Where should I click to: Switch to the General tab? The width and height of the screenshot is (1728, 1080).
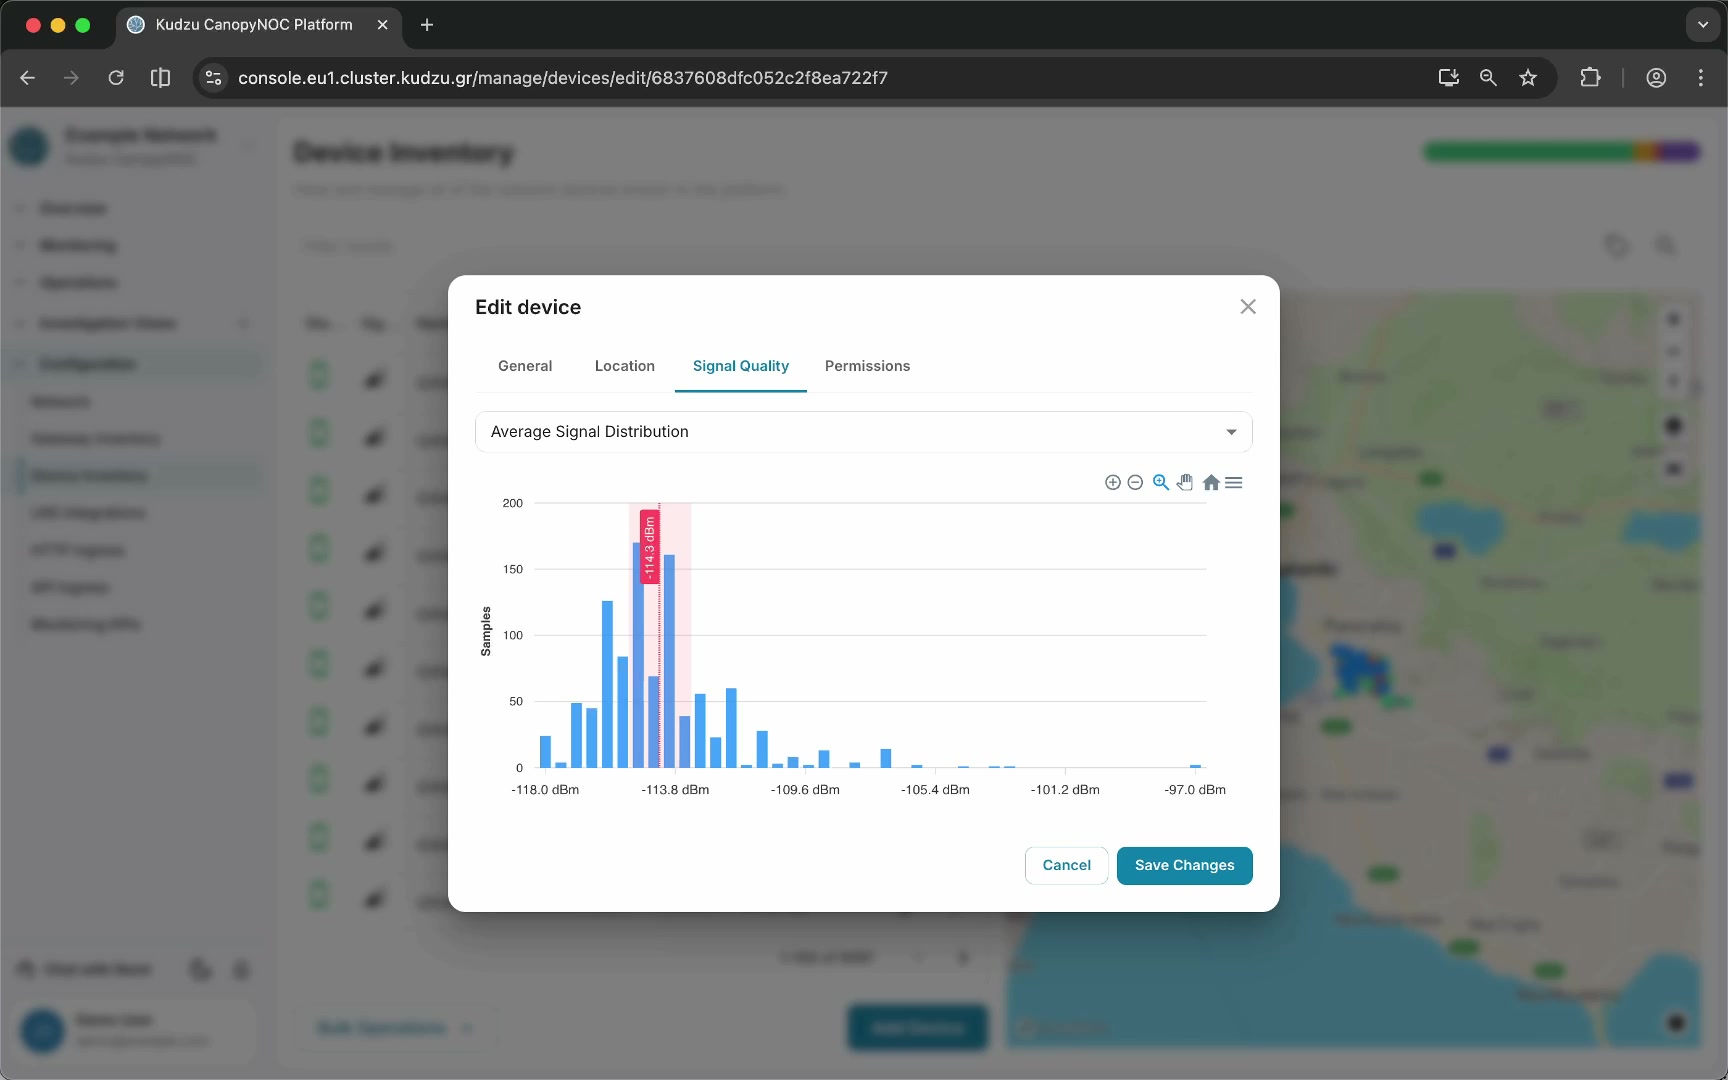click(525, 366)
